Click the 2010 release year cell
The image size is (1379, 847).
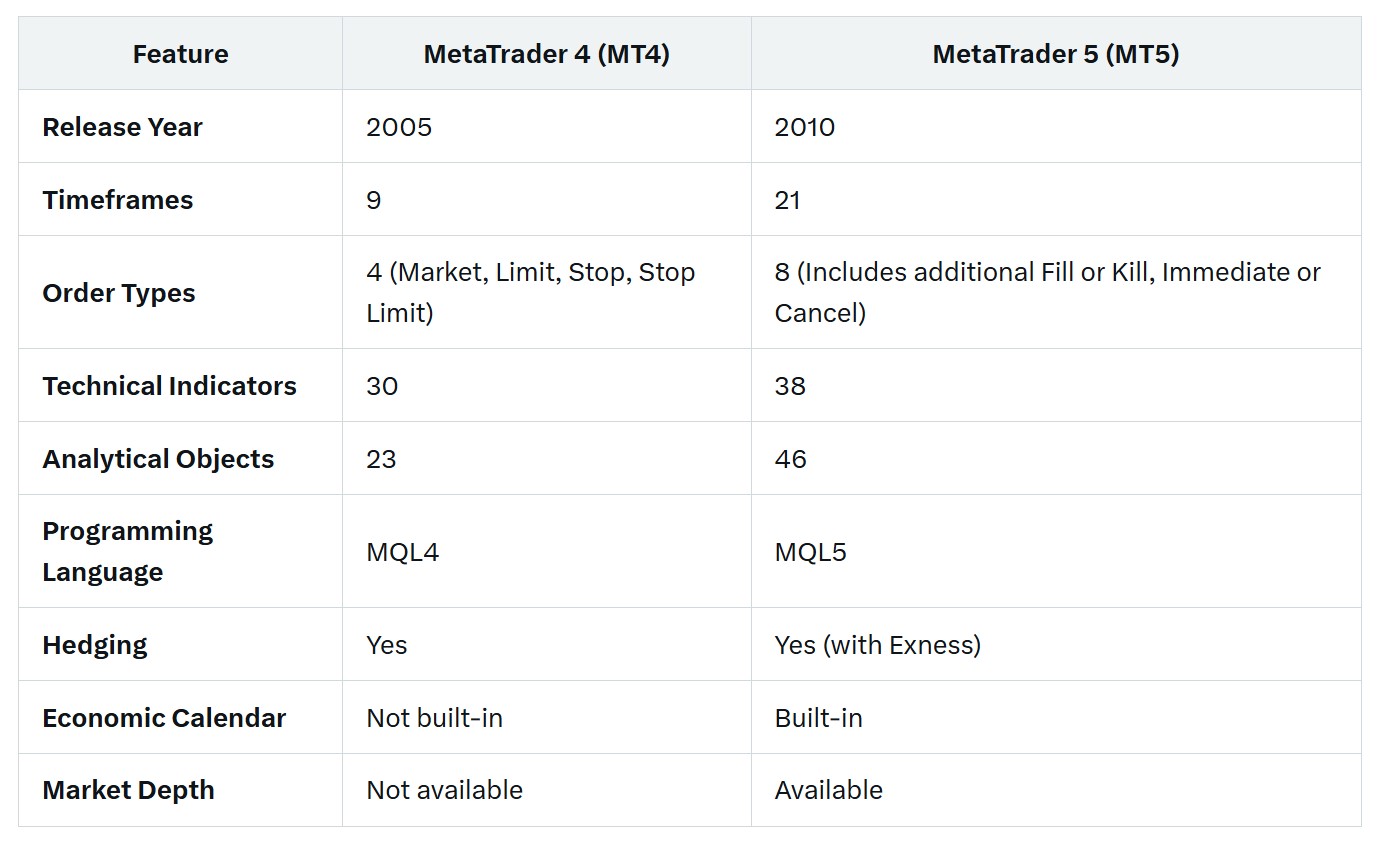805,127
